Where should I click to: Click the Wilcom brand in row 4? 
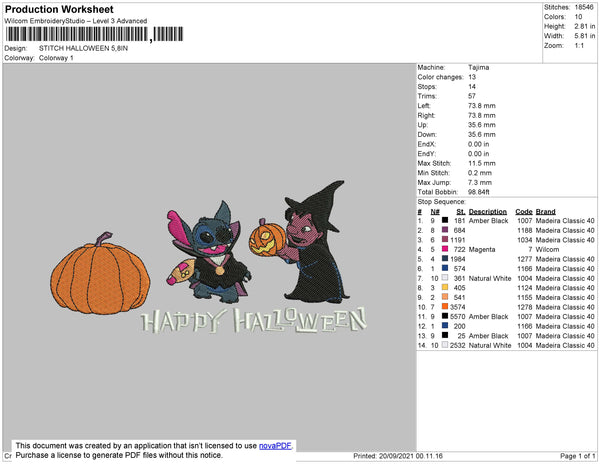[547, 249]
